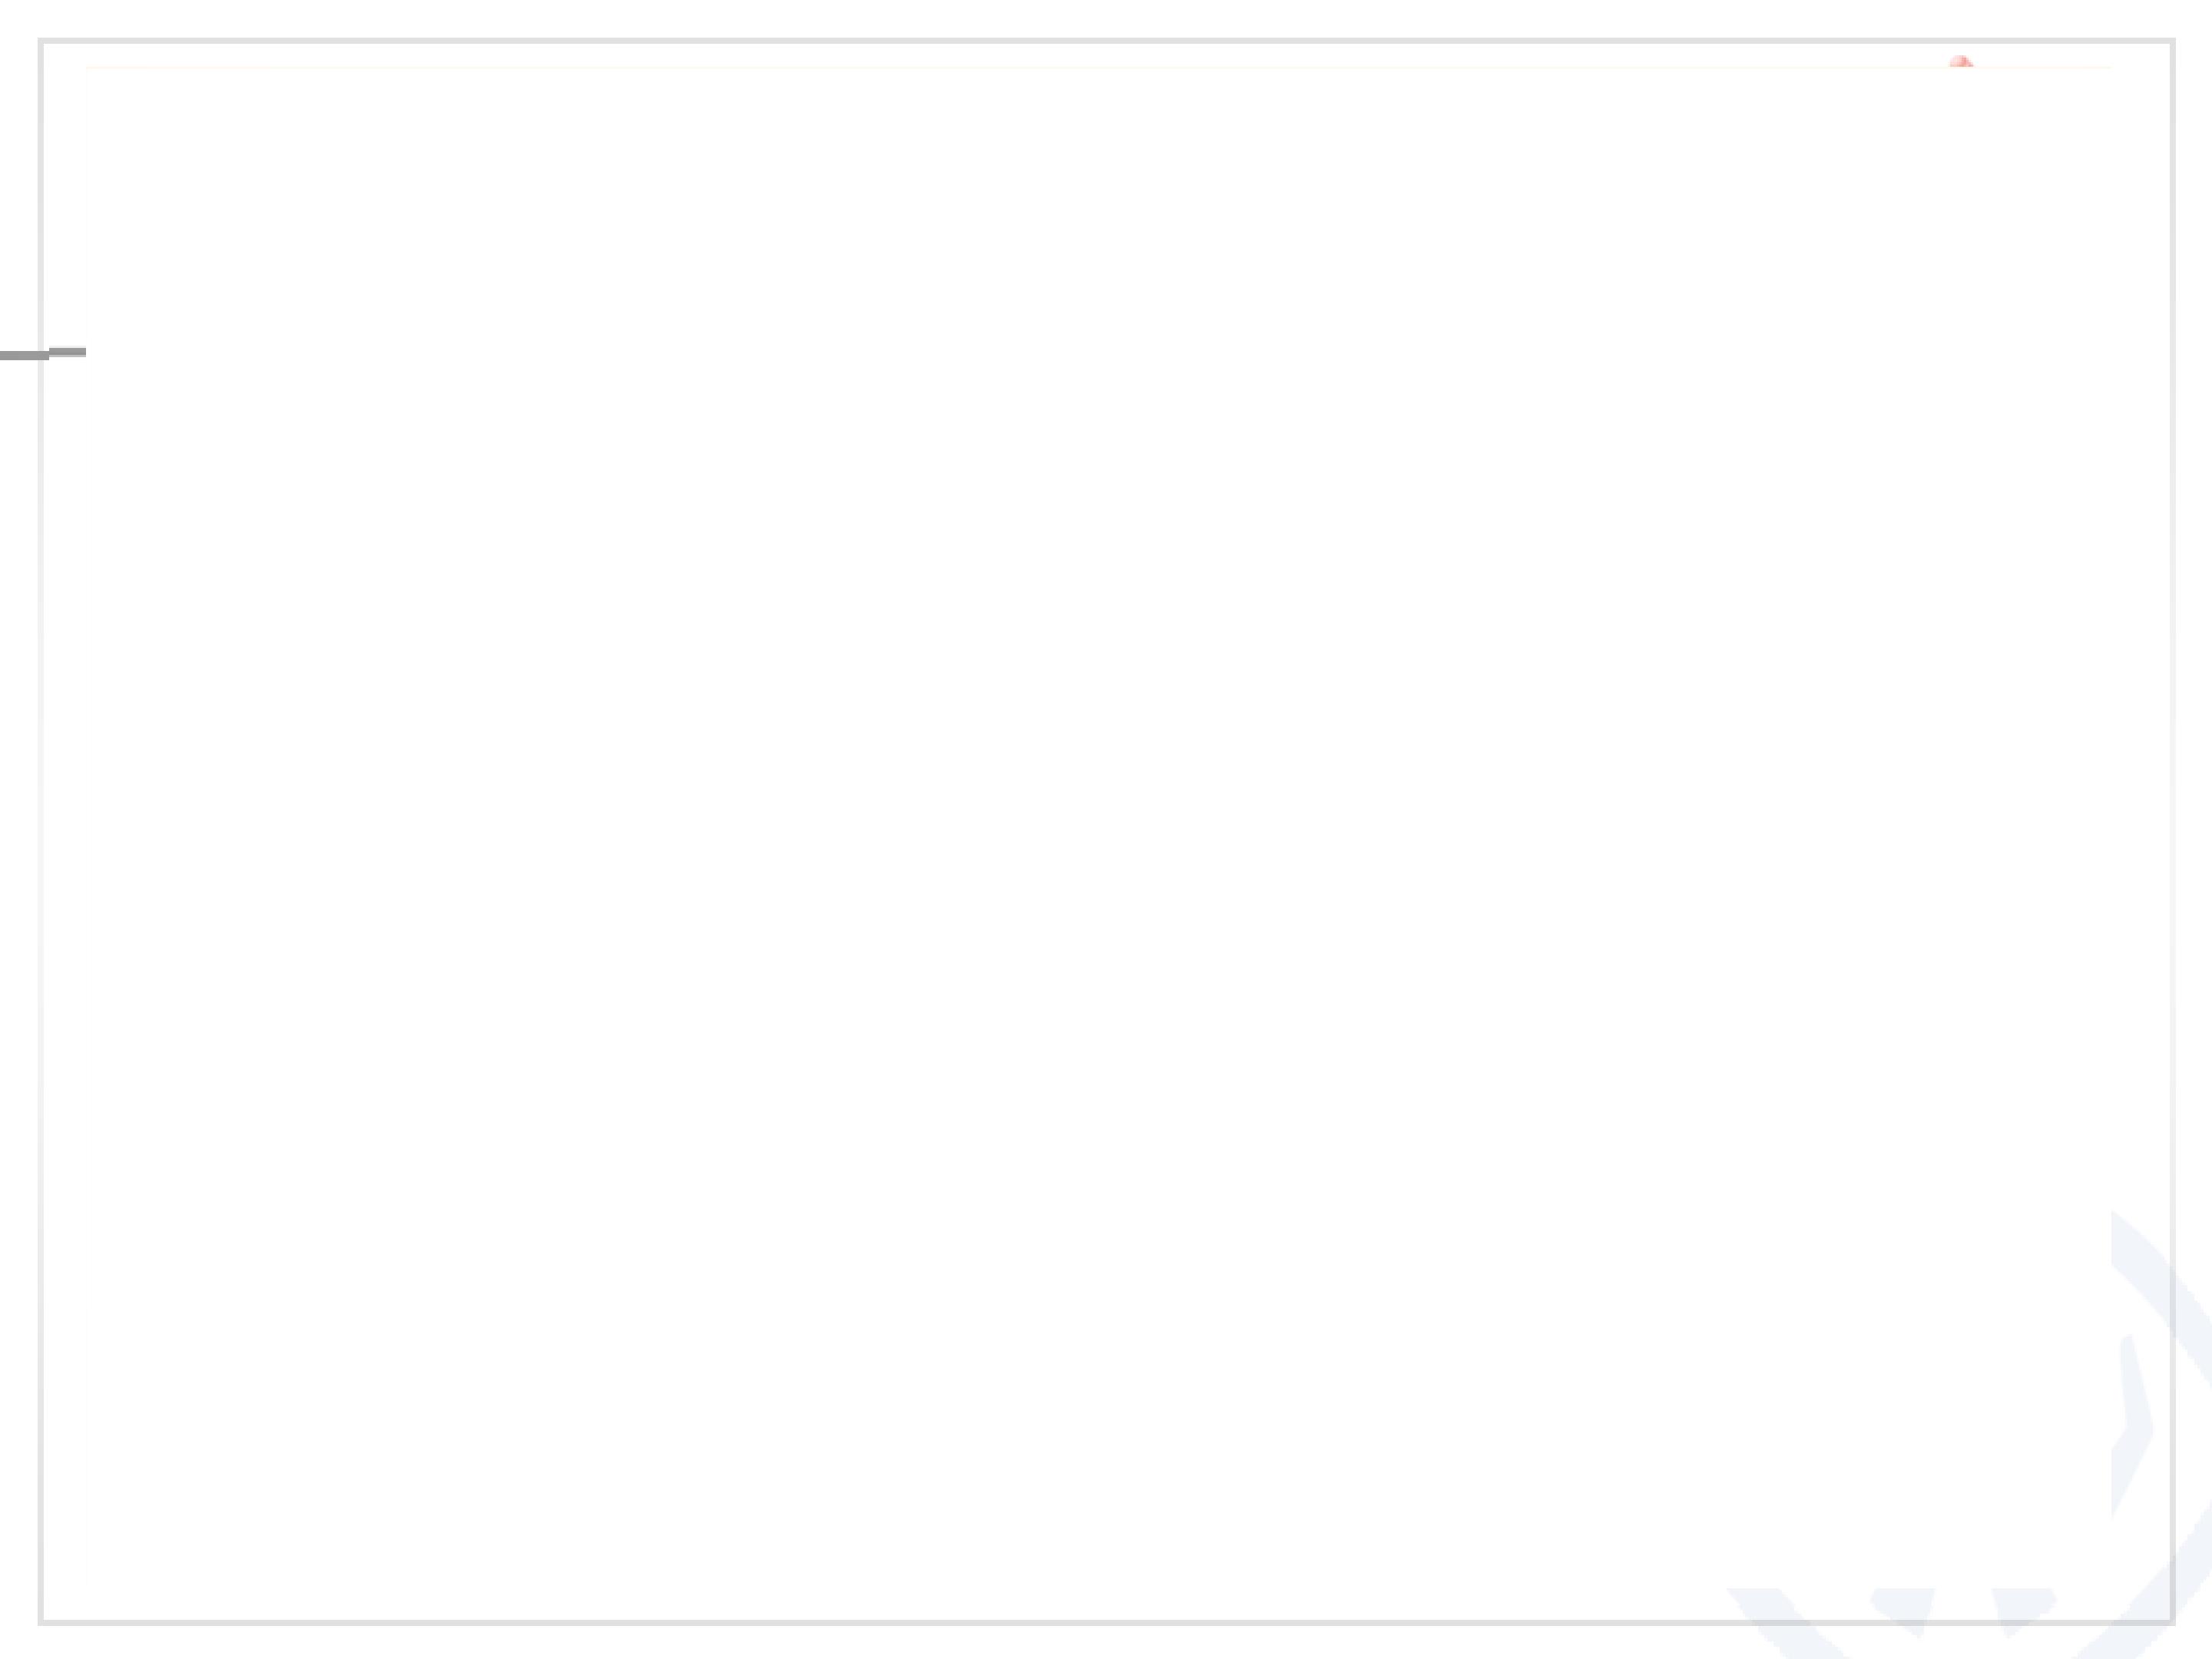Click the faint horizontal line beside the pink shape
Screen dimensions: 2212x1659
pos(1000,68)
